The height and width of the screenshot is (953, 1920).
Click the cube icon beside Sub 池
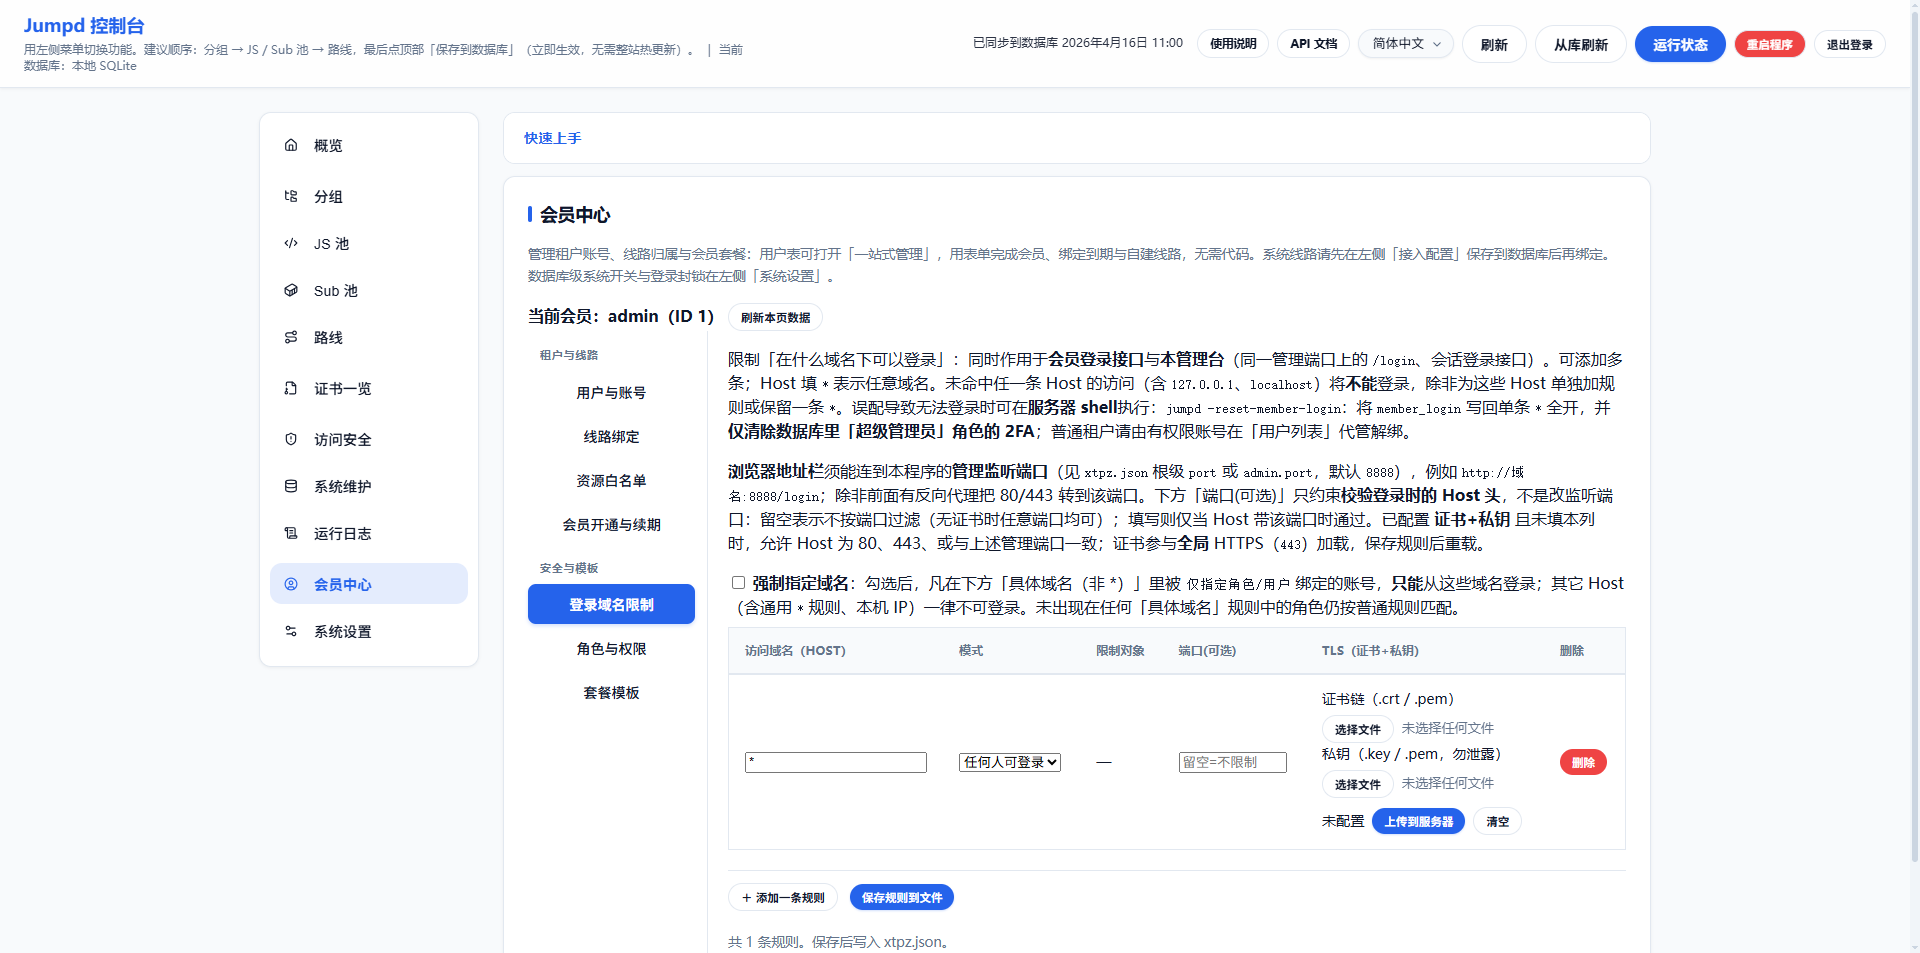coord(291,290)
